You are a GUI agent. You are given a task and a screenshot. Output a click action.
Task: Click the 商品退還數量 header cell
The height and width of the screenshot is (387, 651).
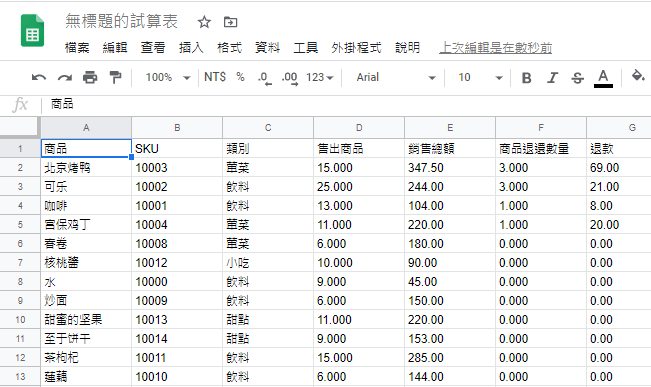point(541,148)
